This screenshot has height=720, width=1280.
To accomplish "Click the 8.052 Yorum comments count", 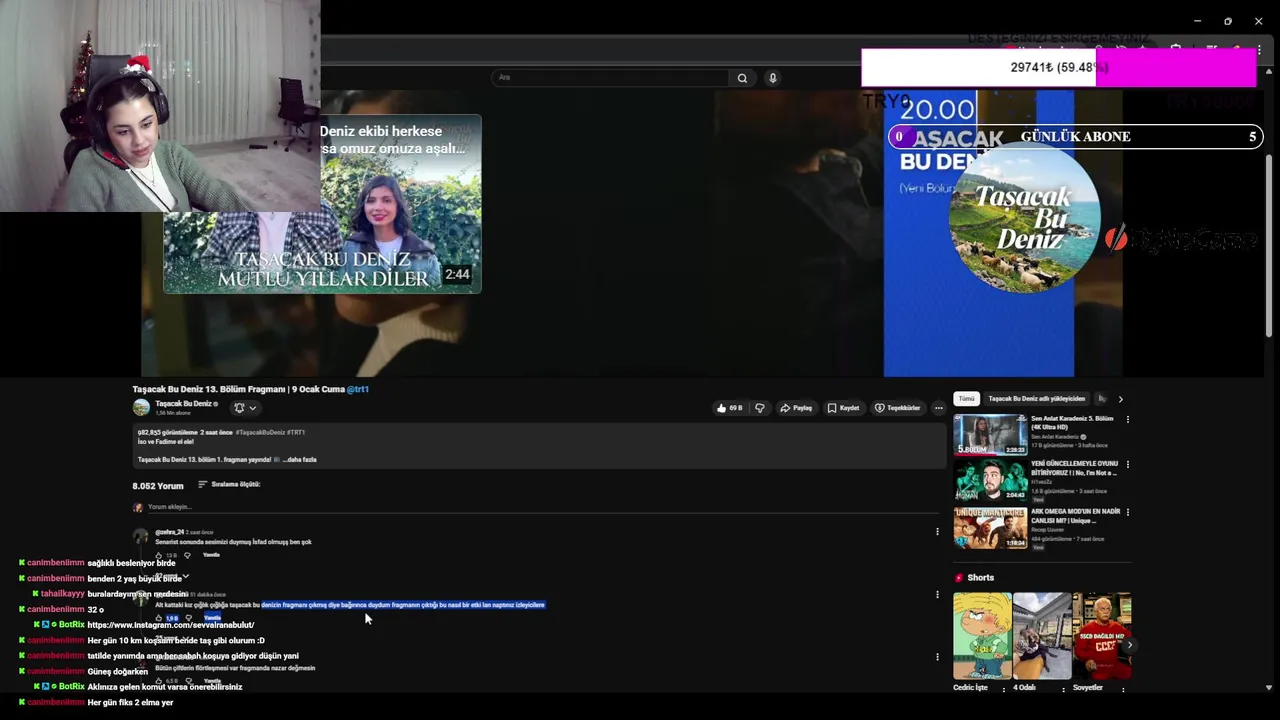I will click(158, 486).
